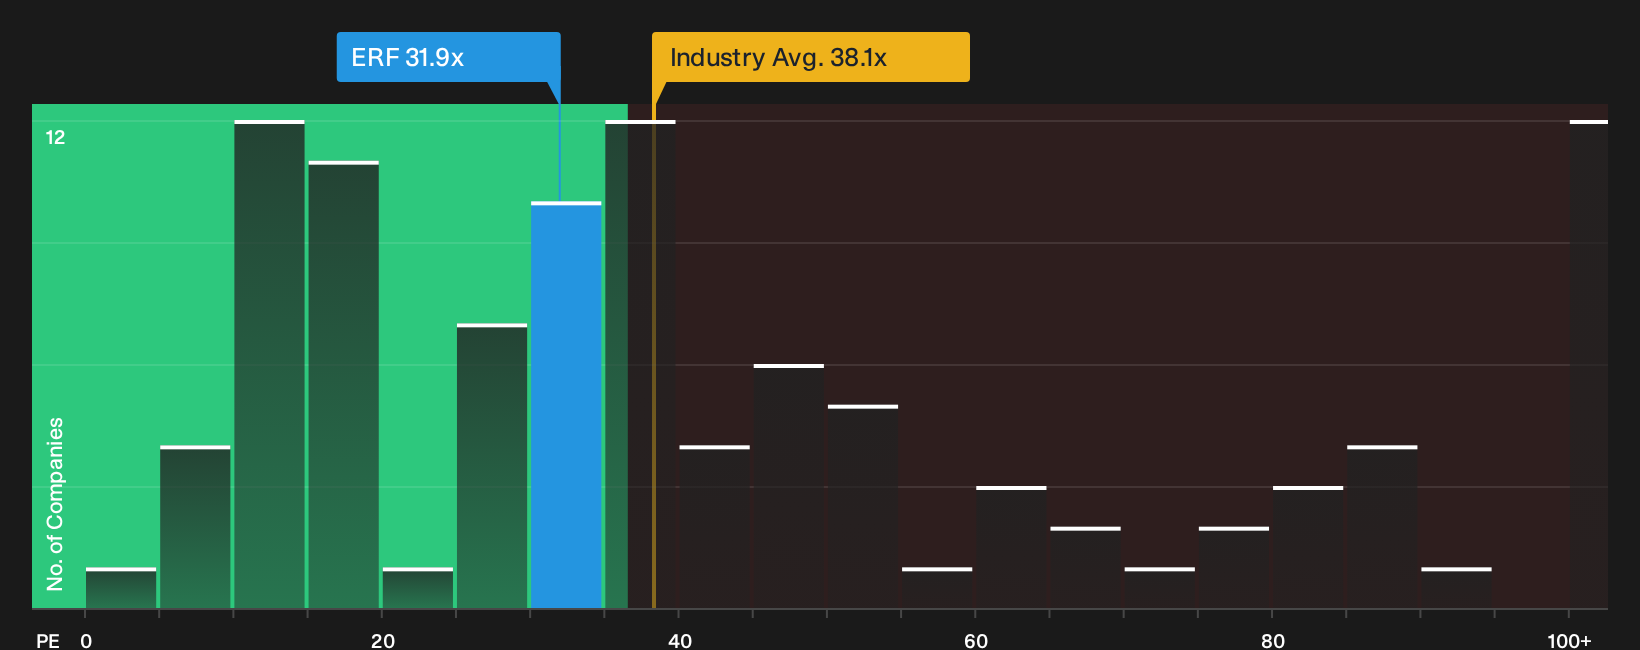Click the 80 x-axis tick label
This screenshot has height=650, width=1640.
pos(1273,641)
